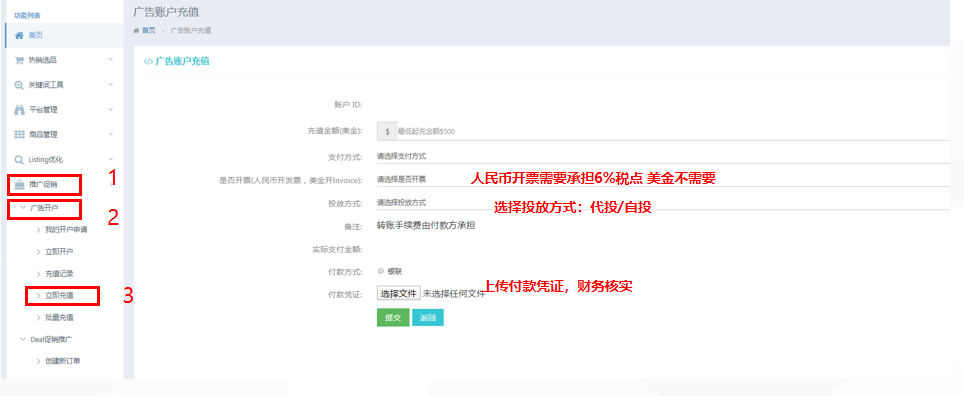Click the home icon in the breadcrumb
Viewport: 964px width, 396px height.
136,30
